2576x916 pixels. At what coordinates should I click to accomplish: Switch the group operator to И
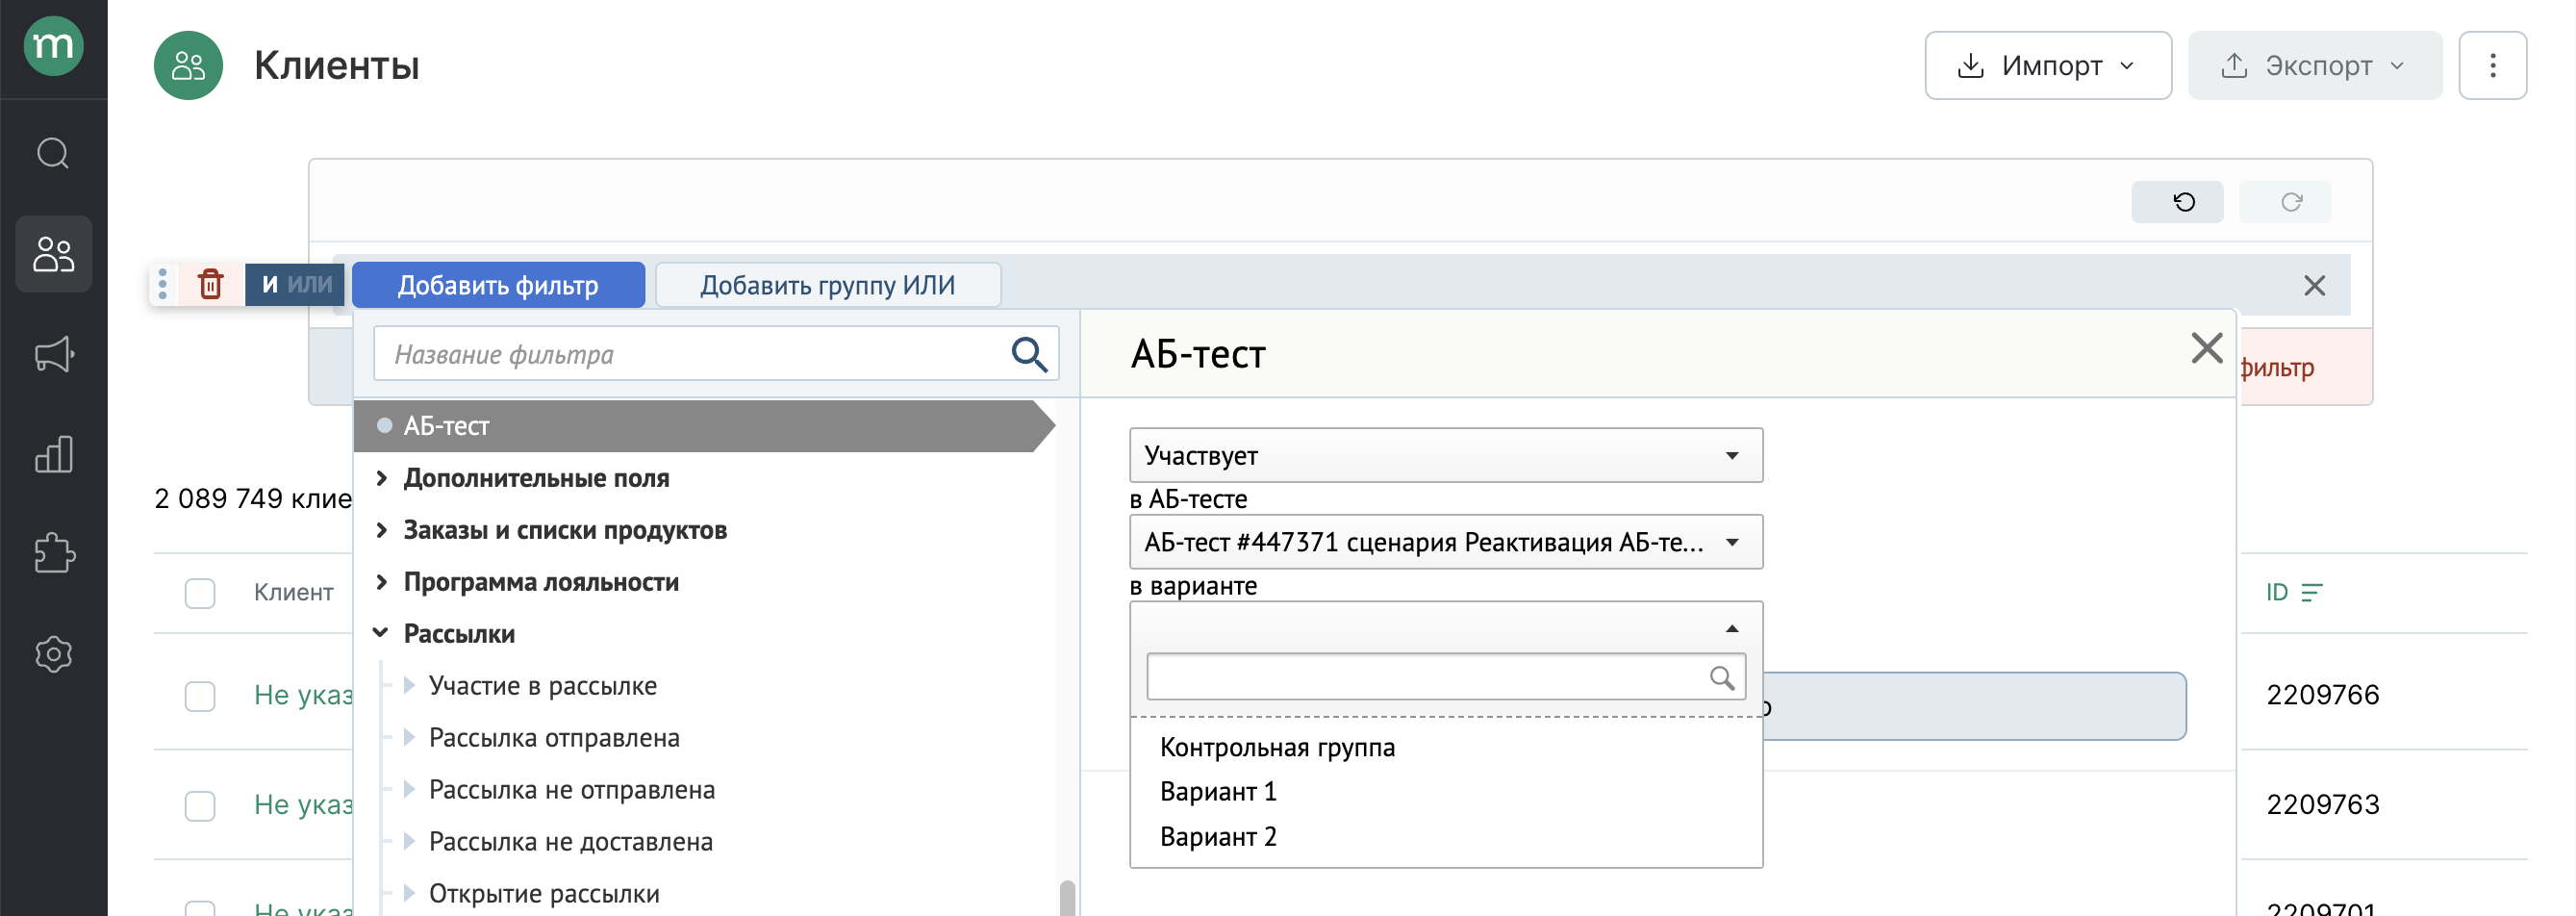point(269,285)
